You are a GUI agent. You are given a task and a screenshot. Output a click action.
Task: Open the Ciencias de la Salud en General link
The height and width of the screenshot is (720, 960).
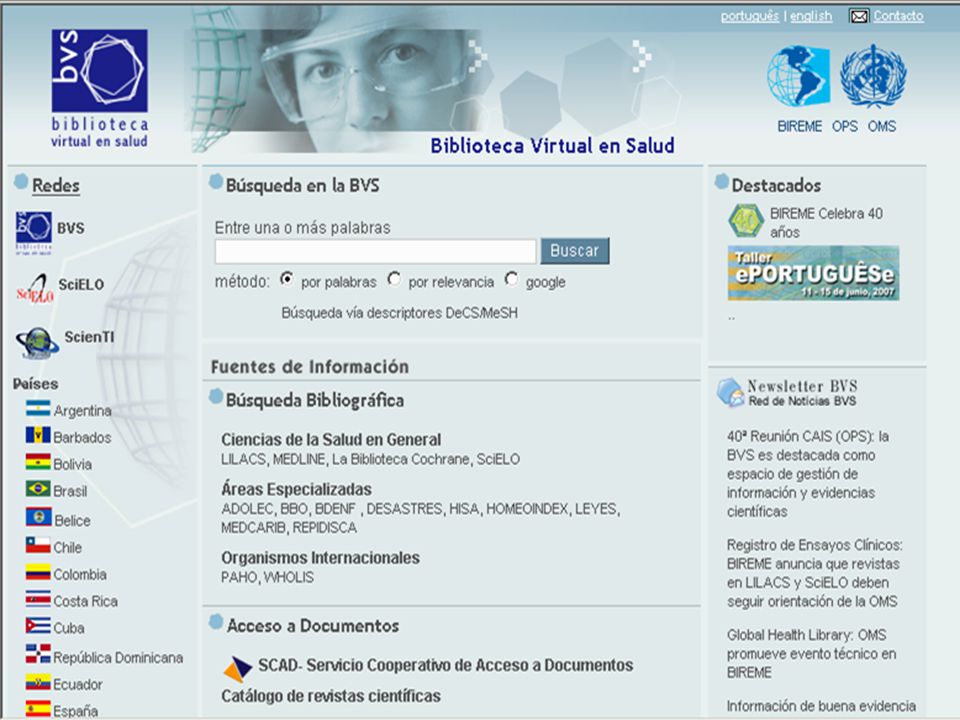[331, 440]
